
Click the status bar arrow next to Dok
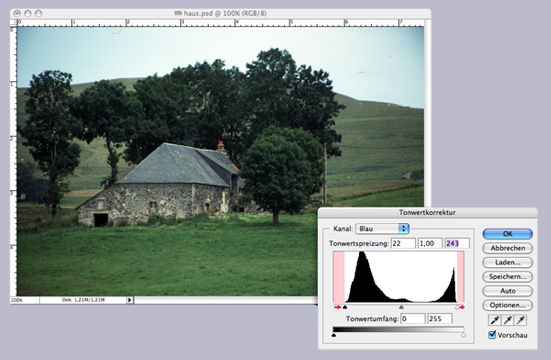[x=130, y=300]
